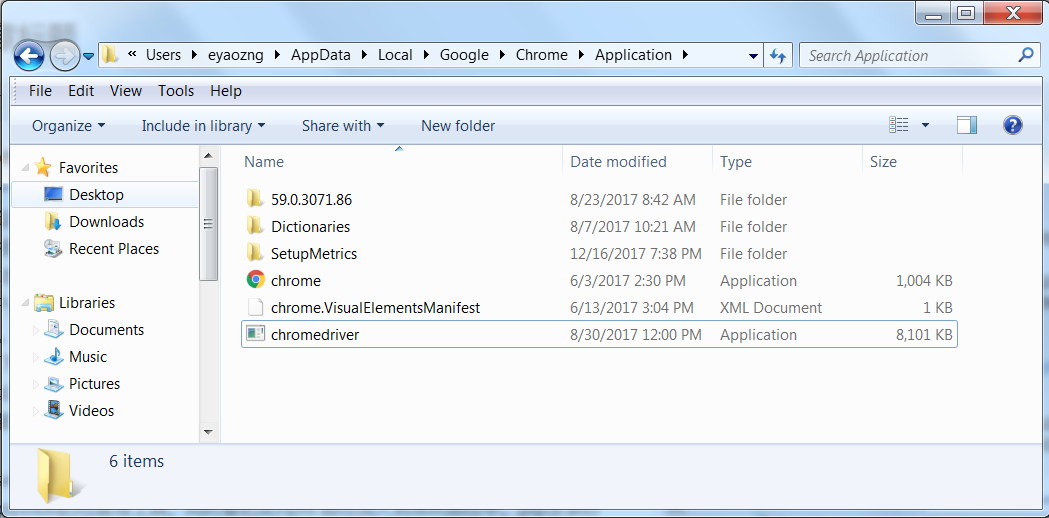Image resolution: width=1049 pixels, height=518 pixels.
Task: Open the Include in library dropdown
Action: 203,126
